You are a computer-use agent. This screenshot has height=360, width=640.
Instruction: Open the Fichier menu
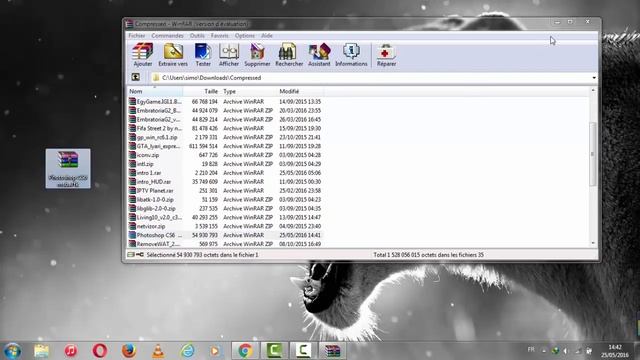tap(137, 36)
